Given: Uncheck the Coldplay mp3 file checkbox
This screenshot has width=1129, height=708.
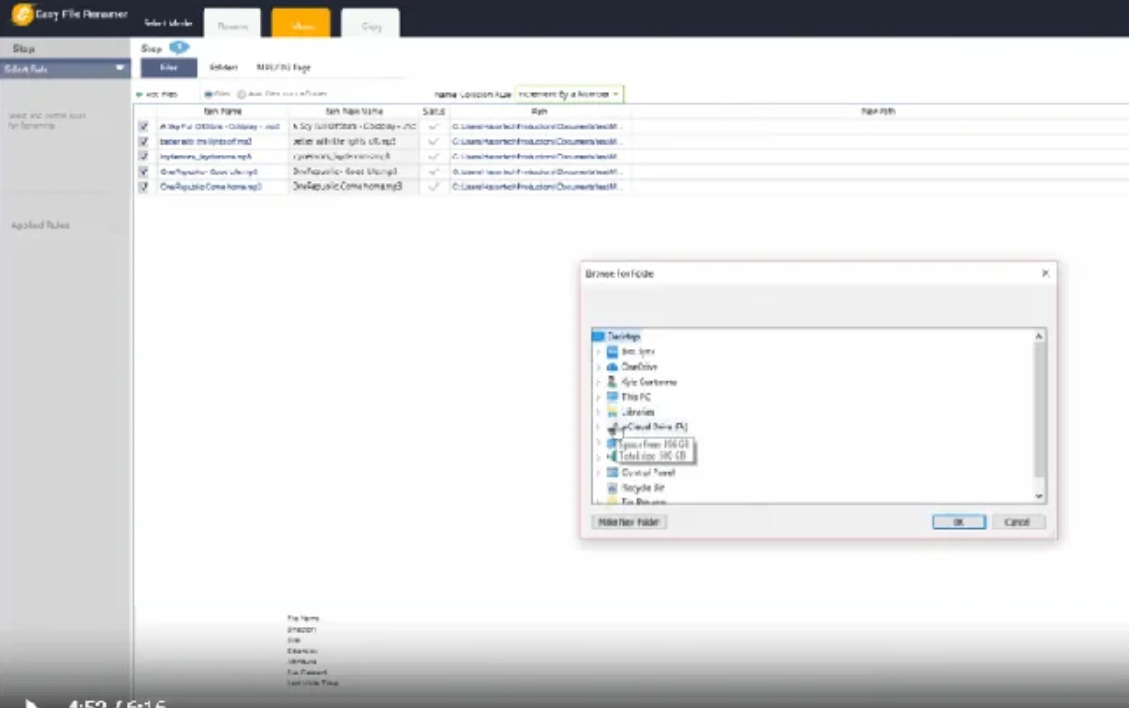Looking at the screenshot, I should [x=143, y=126].
